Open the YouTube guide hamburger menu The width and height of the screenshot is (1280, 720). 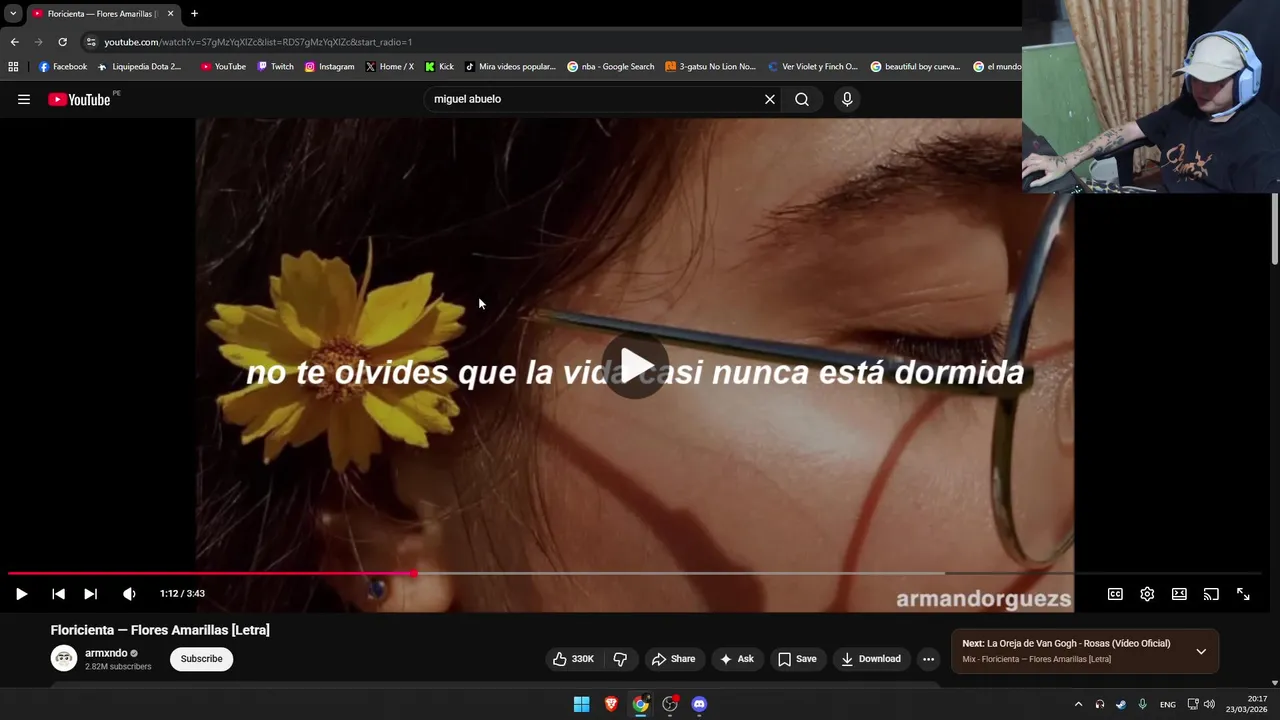[x=24, y=99]
